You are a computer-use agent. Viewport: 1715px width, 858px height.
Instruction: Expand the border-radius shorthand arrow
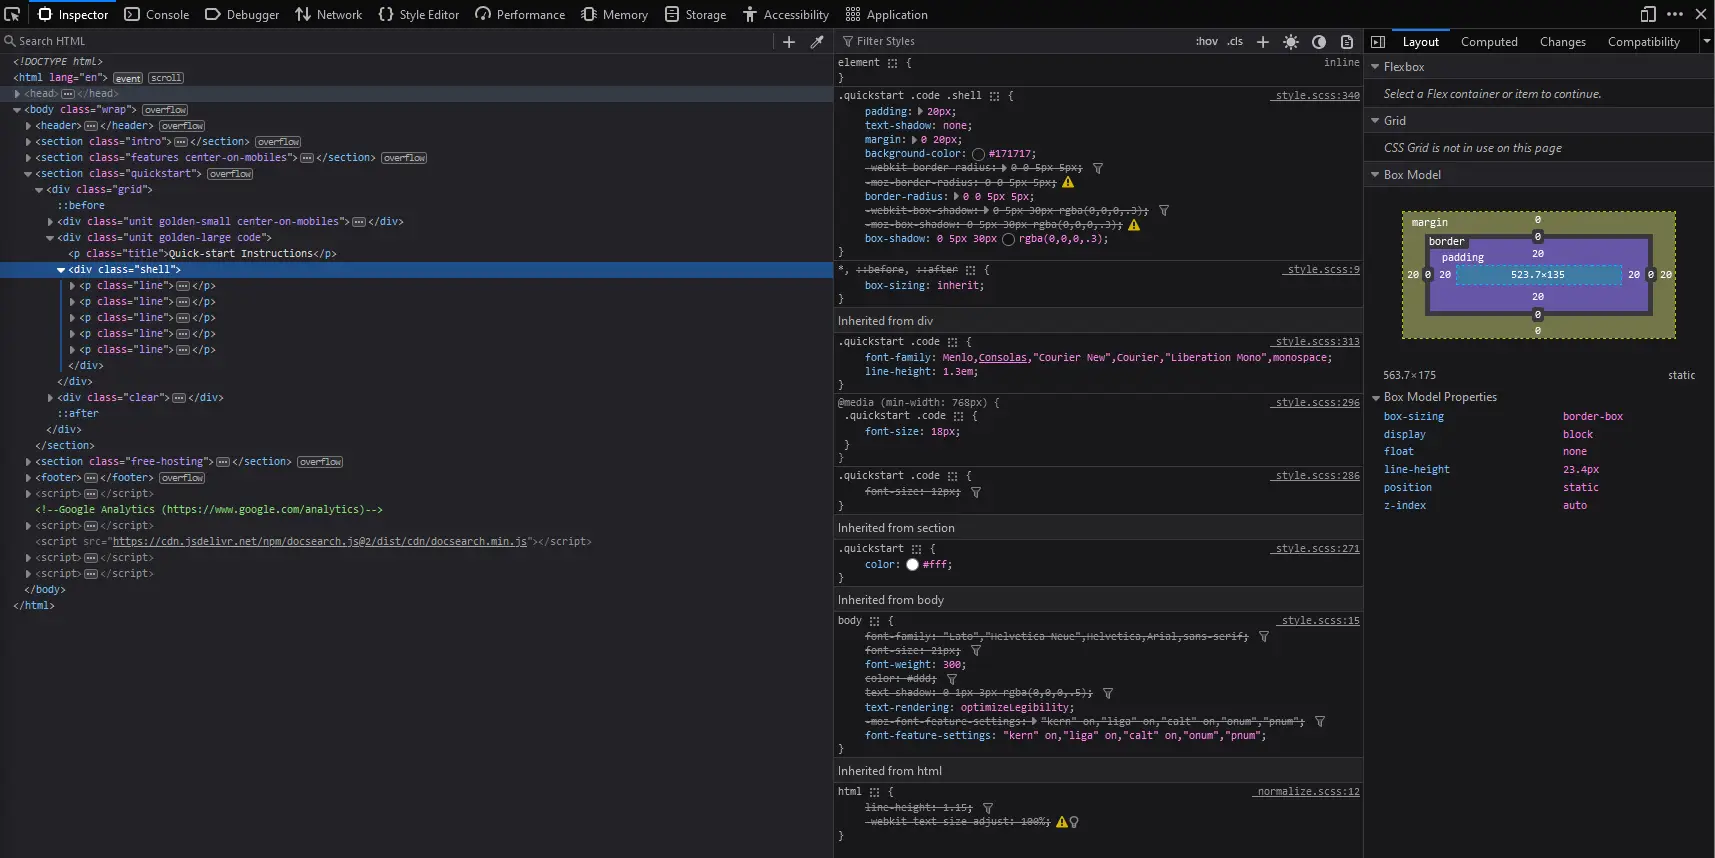click(956, 197)
